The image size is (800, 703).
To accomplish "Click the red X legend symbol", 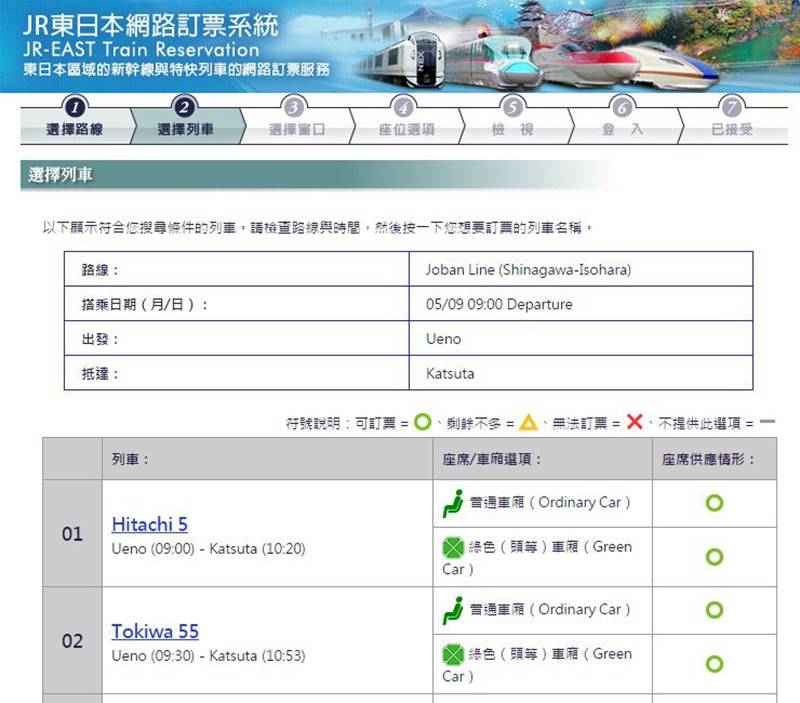I will coord(634,422).
